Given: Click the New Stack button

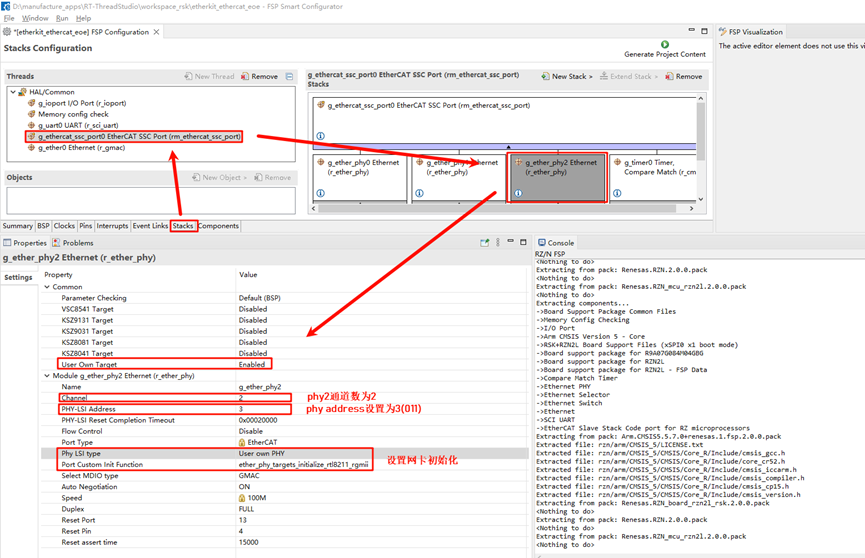Looking at the screenshot, I should 567,76.
